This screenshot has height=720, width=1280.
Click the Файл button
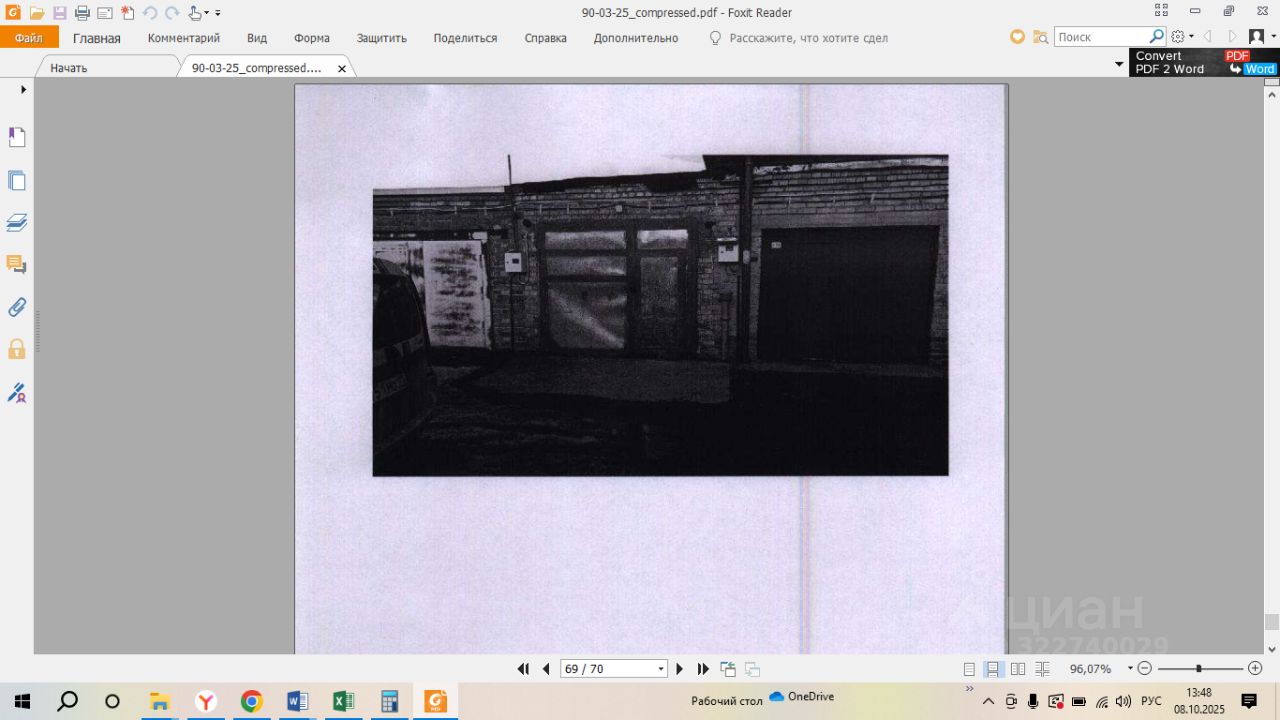click(29, 38)
